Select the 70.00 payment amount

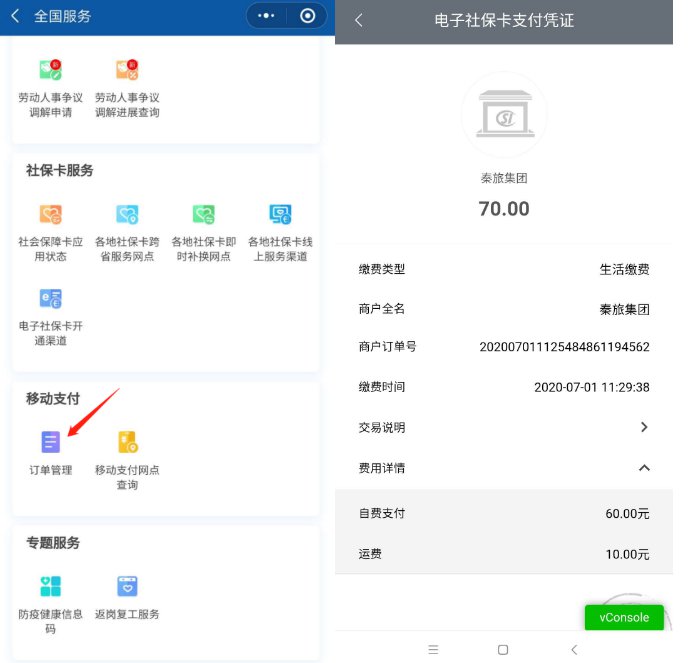[504, 209]
